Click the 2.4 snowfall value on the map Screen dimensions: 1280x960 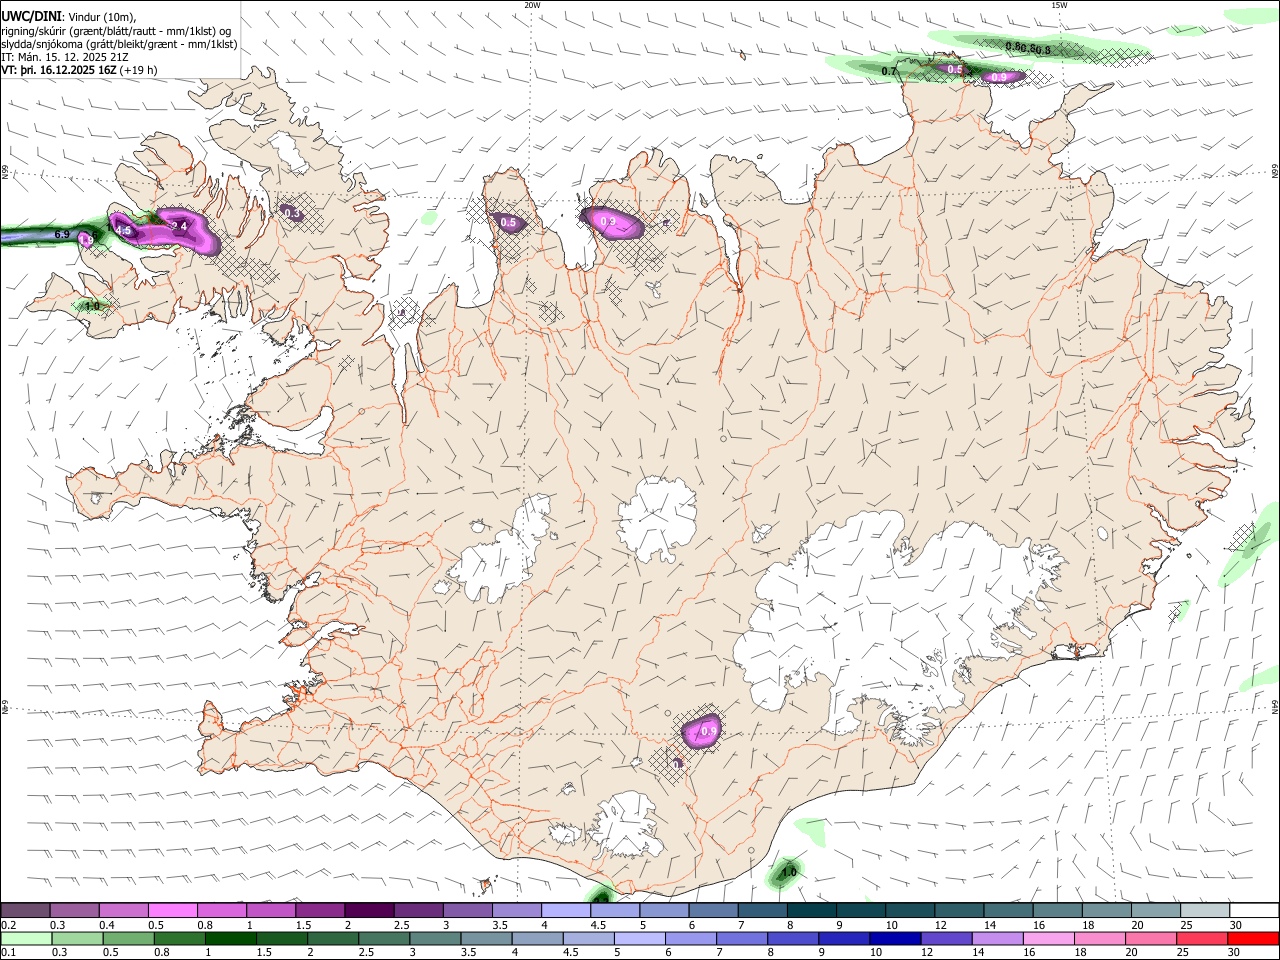181,227
